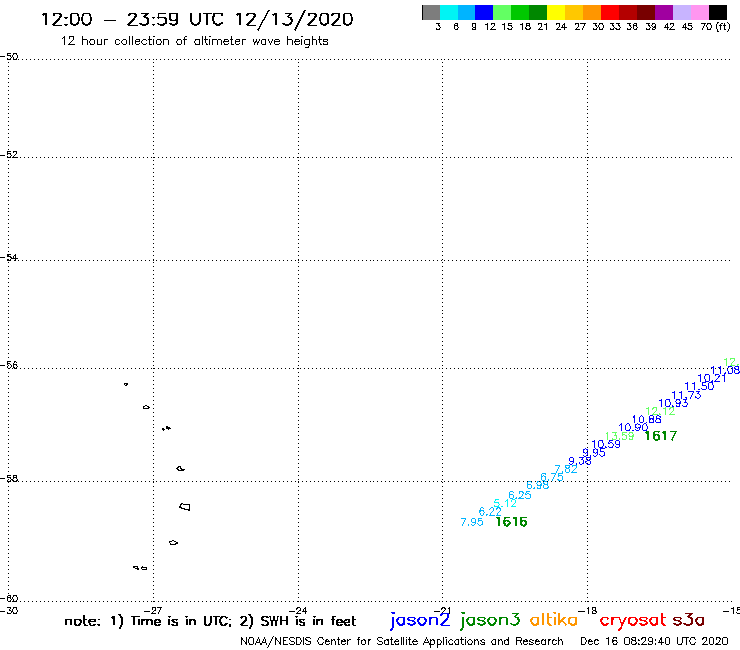Click the wave height value 10.90
Viewport: 740px width, 650px height.
click(x=633, y=428)
